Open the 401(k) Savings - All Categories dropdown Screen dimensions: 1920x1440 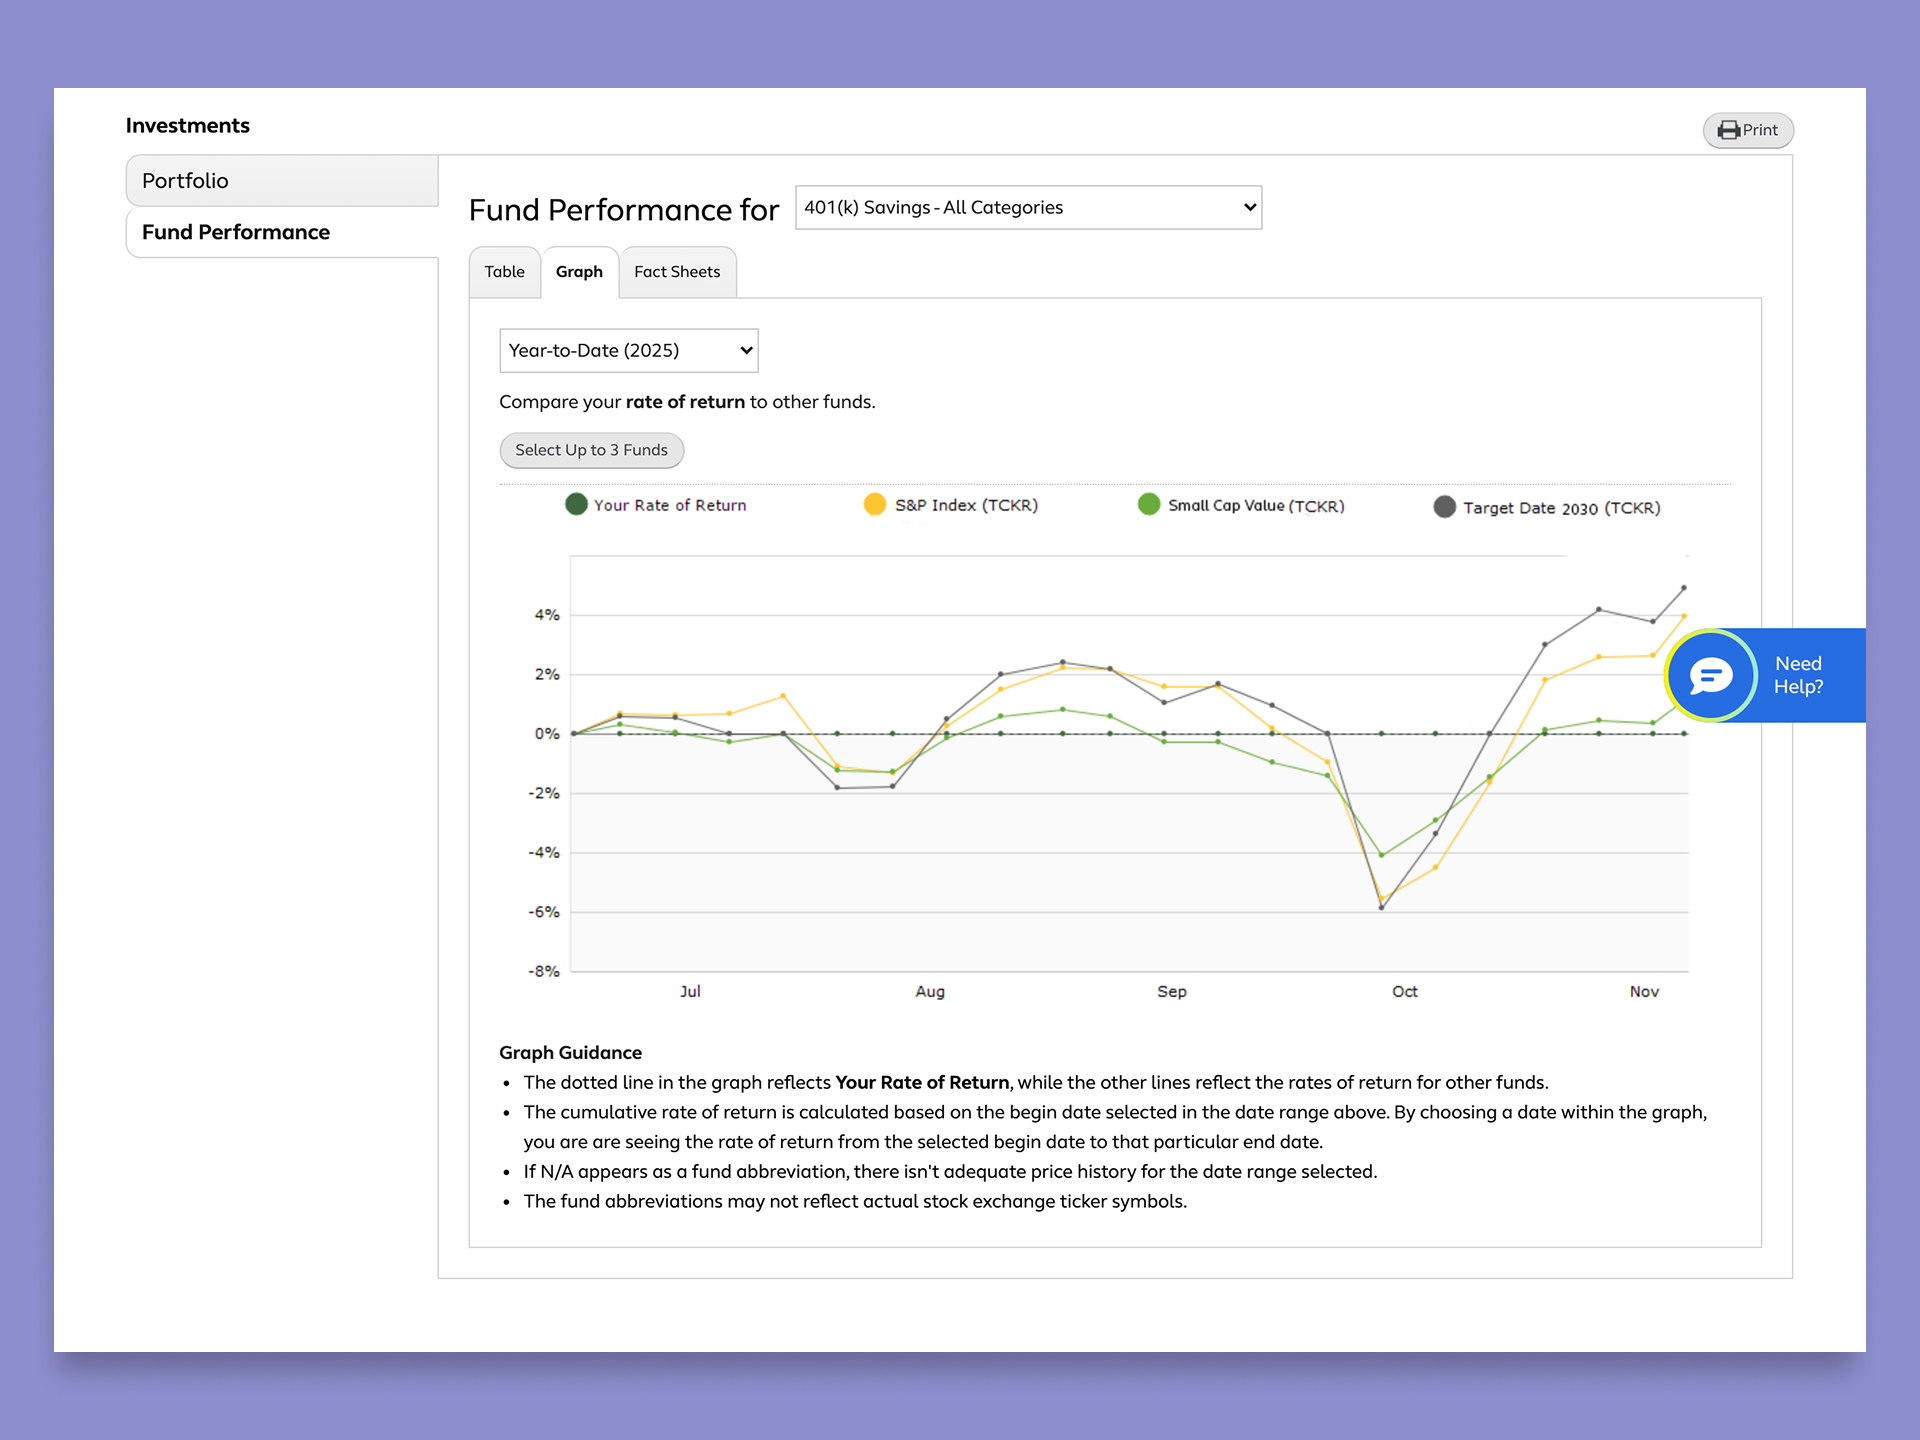coord(1028,207)
